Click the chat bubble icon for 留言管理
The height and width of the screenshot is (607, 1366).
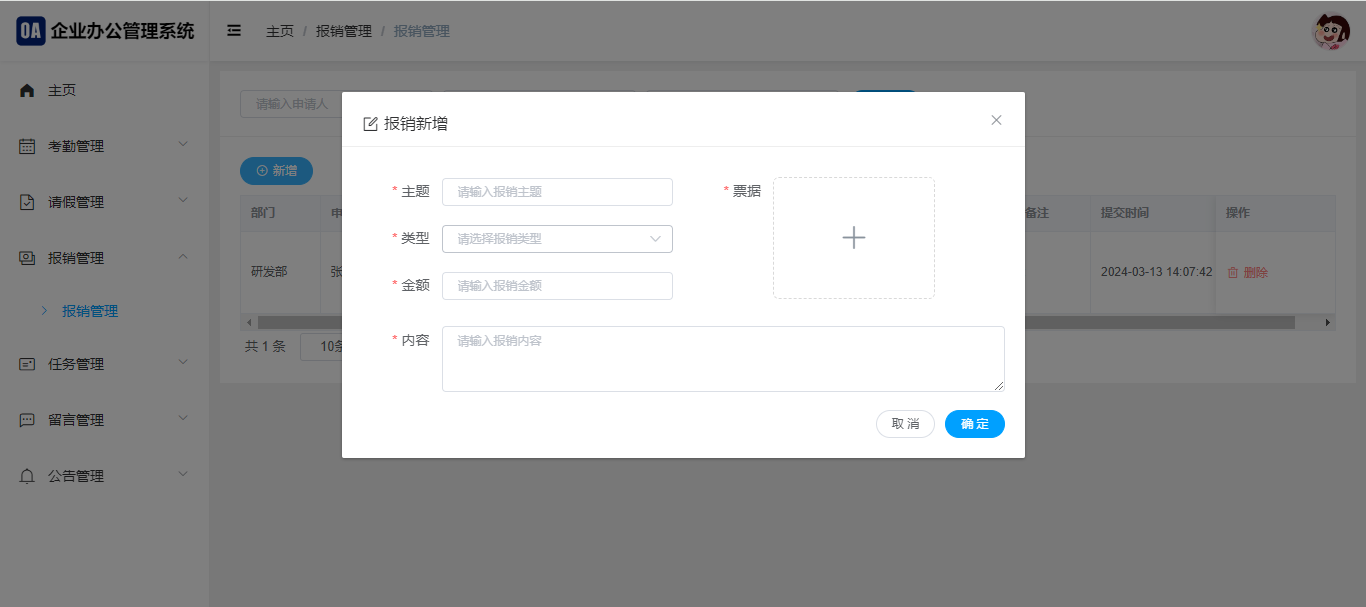click(x=27, y=421)
